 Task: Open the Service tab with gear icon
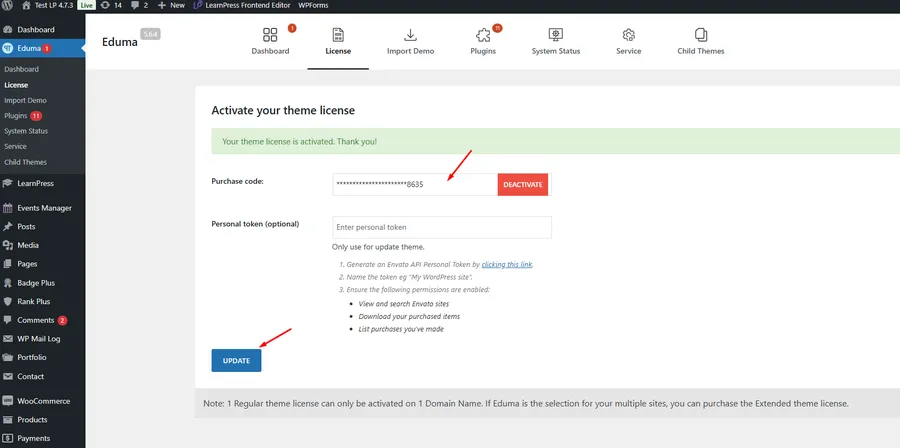(x=629, y=41)
